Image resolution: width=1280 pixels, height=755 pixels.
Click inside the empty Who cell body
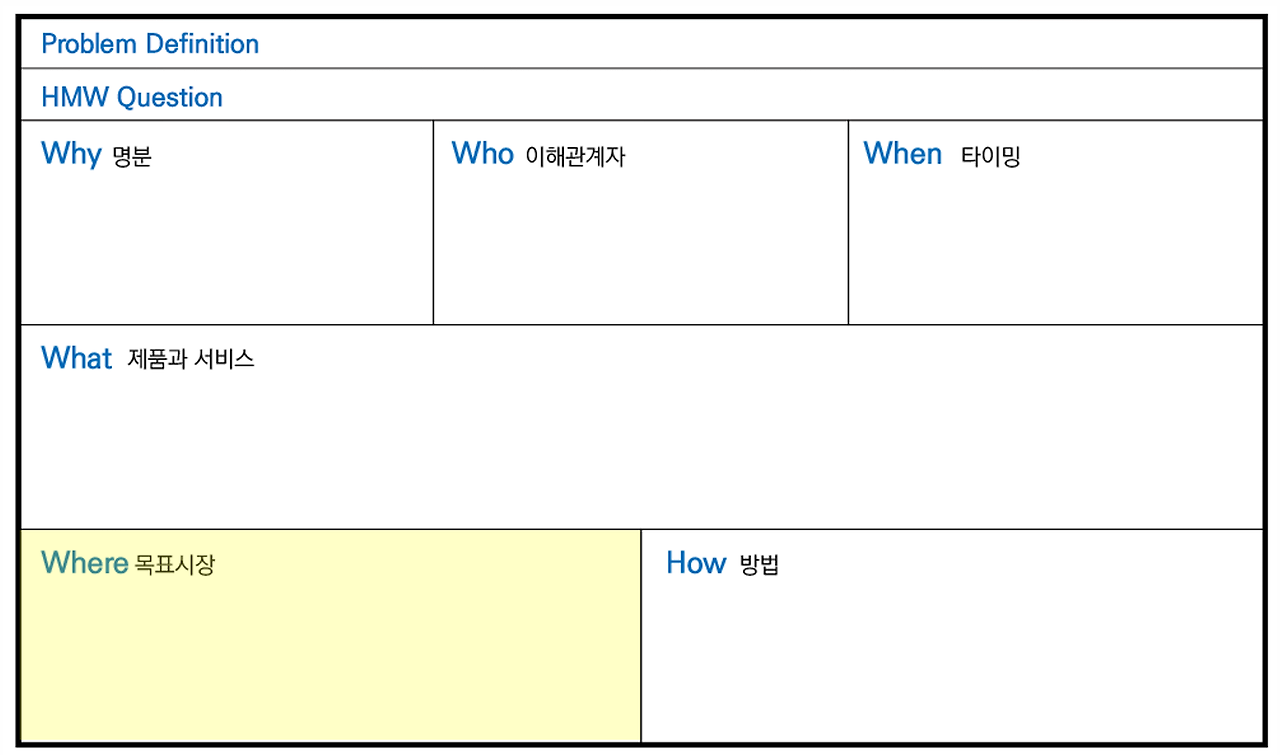640,250
